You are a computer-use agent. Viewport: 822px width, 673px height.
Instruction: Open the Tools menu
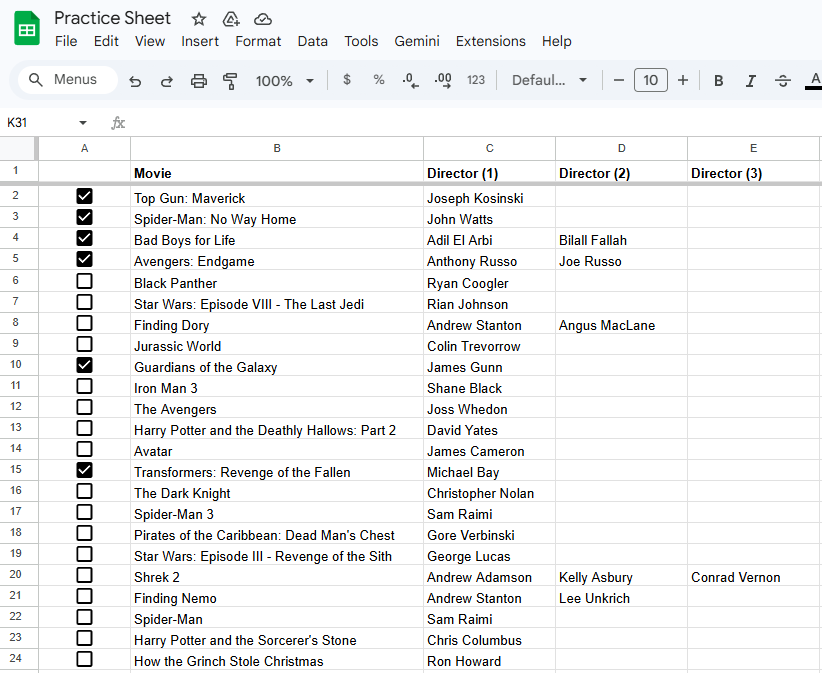tap(361, 41)
